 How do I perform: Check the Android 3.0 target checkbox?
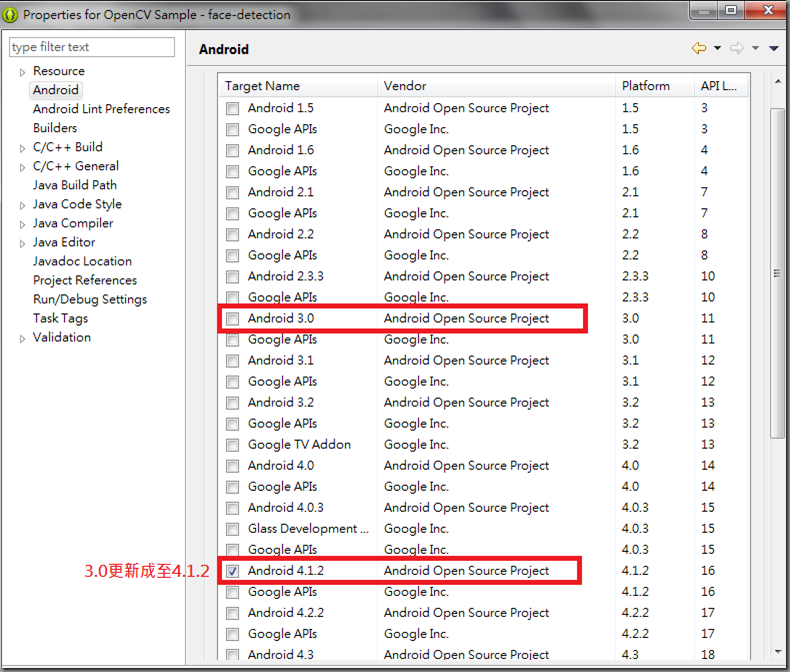point(232,319)
